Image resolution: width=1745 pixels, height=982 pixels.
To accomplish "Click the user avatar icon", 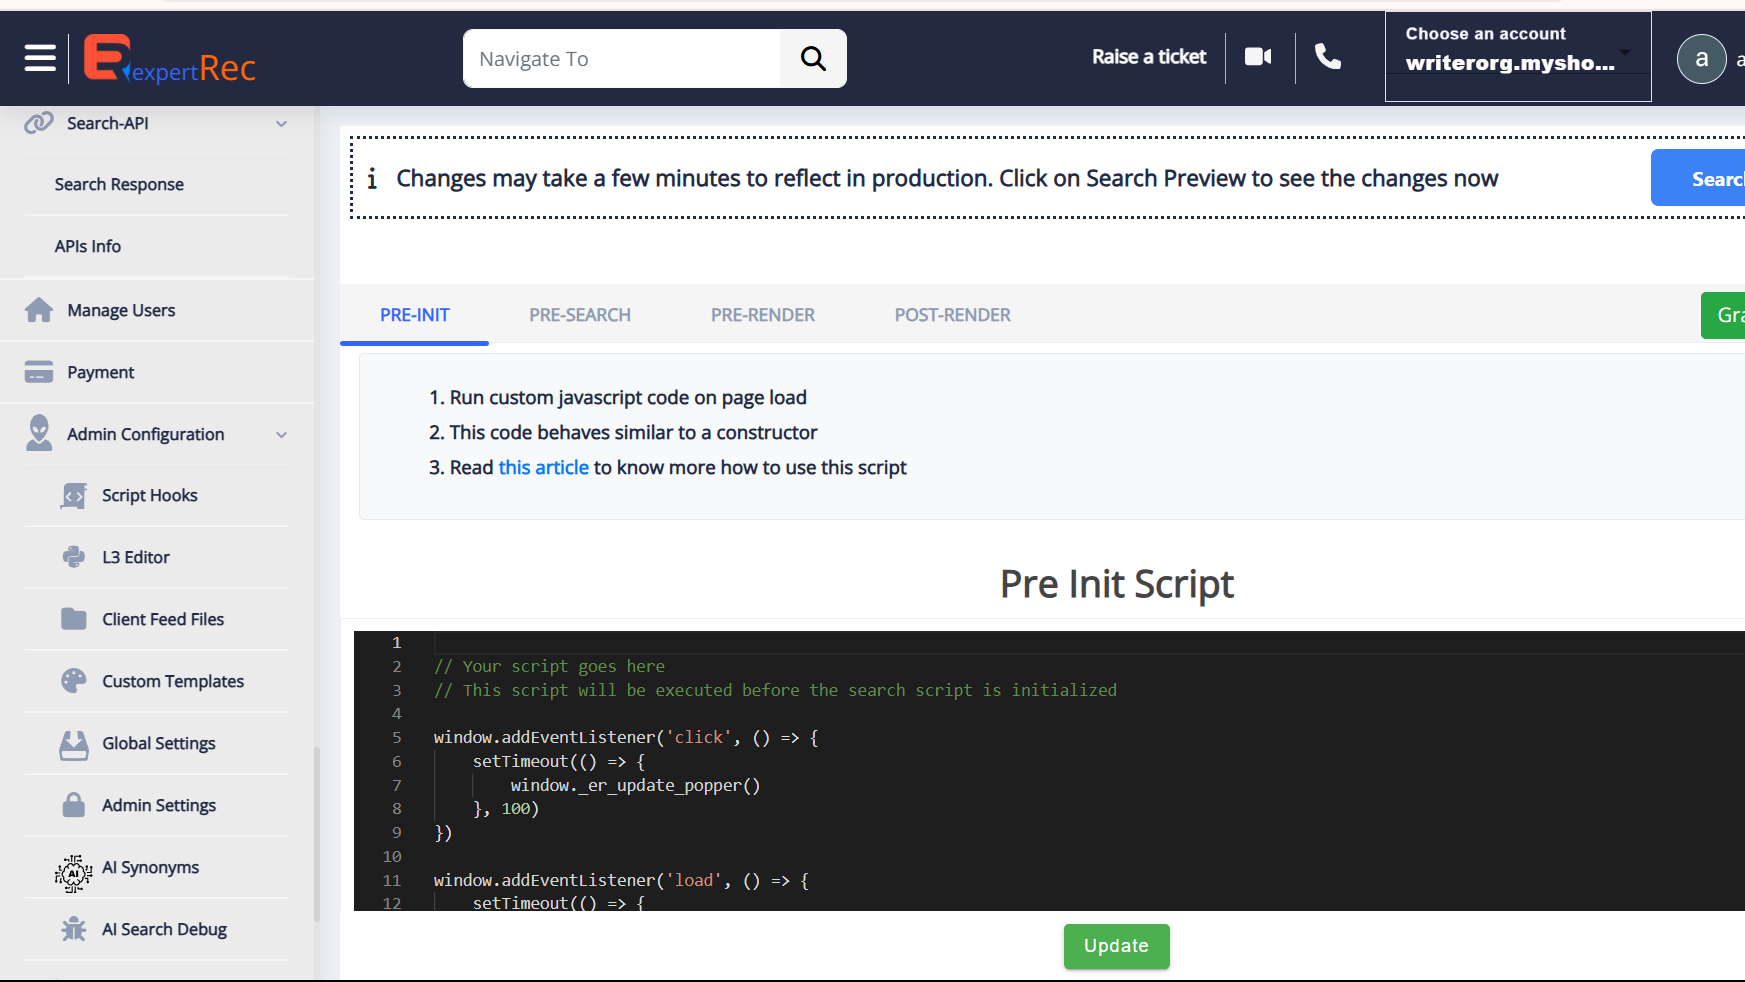I will [x=1701, y=59].
